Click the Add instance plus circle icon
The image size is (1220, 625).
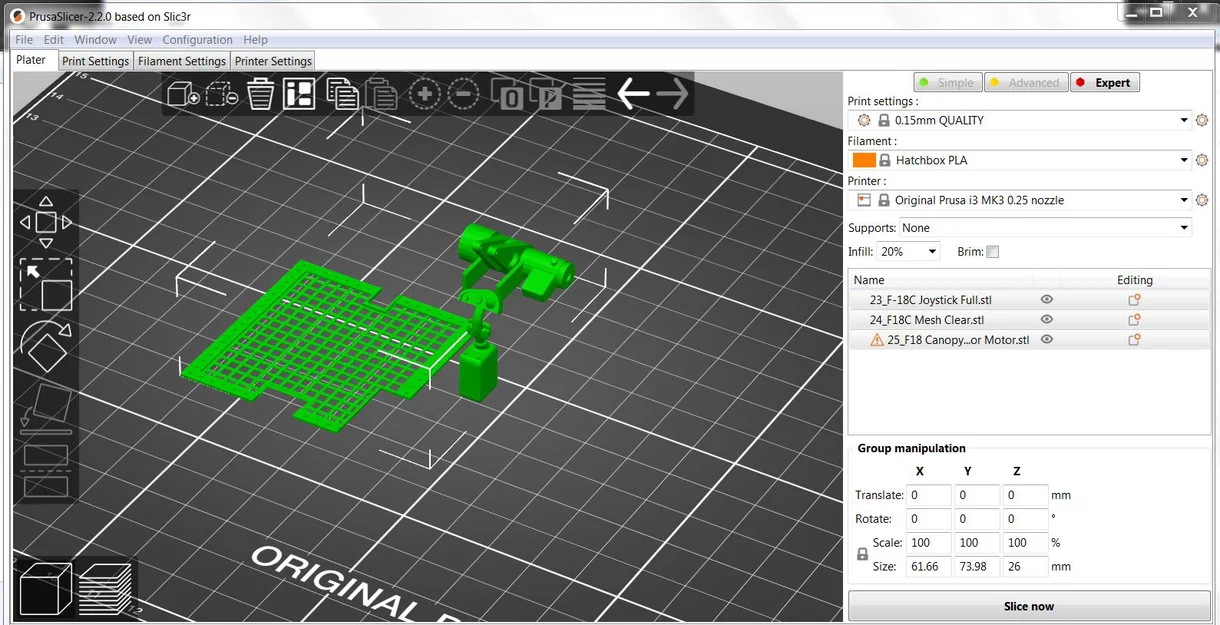424,95
